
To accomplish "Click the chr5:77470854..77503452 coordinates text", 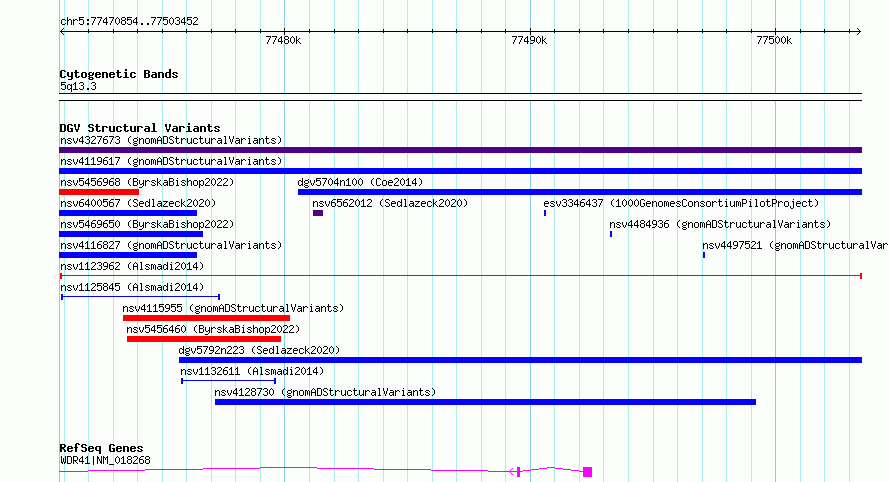I will (x=129, y=22).
